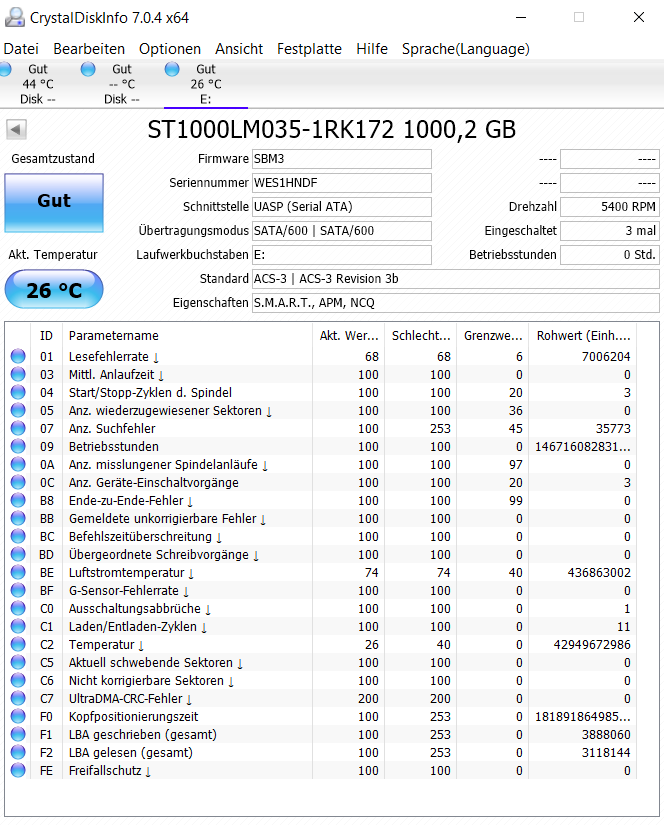Click the blue Gut health status button
Image resolution: width=664 pixels, height=825 pixels.
pos(54,203)
